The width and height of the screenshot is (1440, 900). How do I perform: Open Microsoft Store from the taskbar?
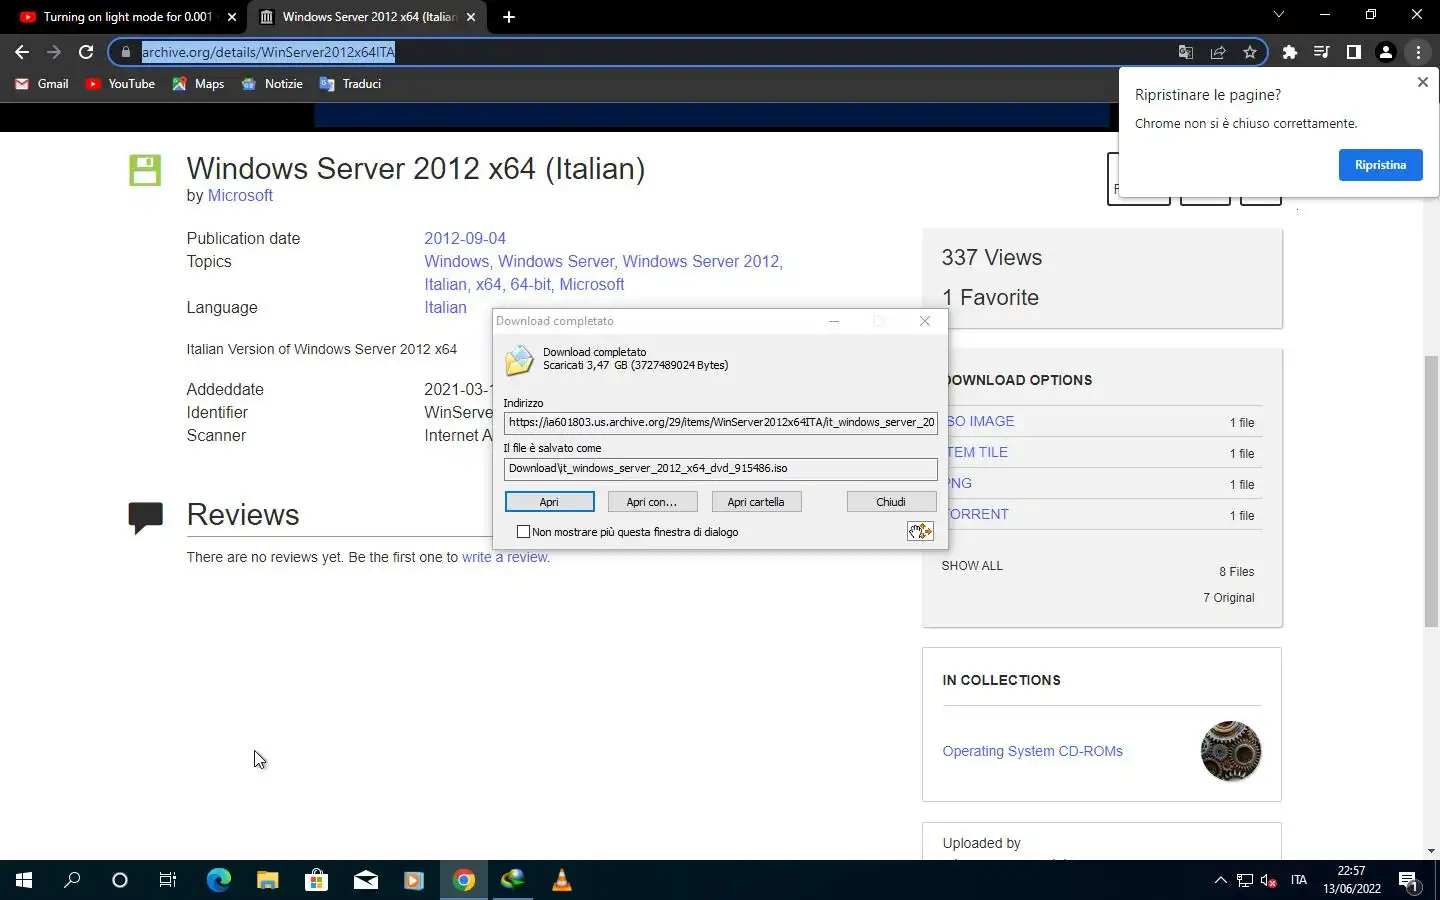pos(316,880)
